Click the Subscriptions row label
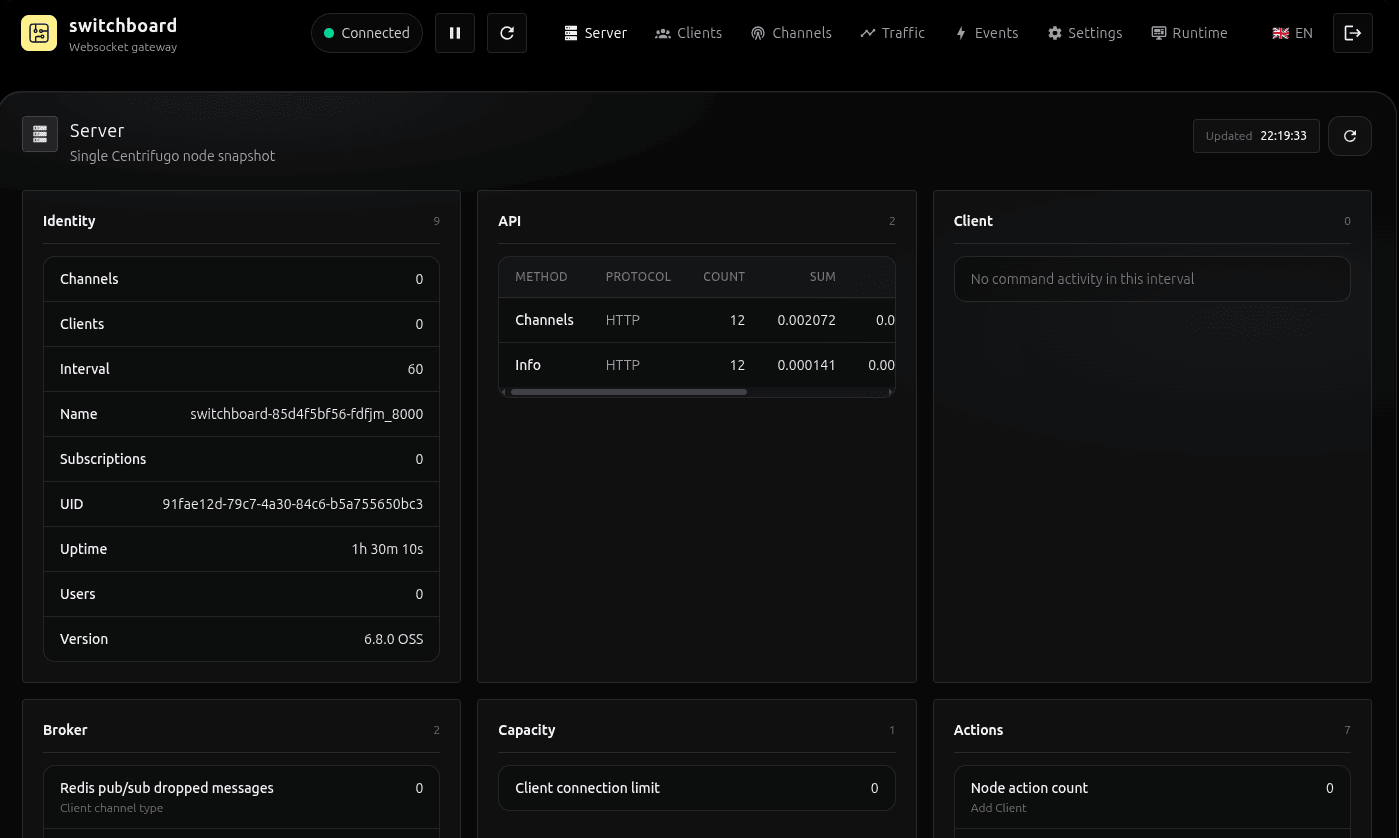 coord(103,459)
